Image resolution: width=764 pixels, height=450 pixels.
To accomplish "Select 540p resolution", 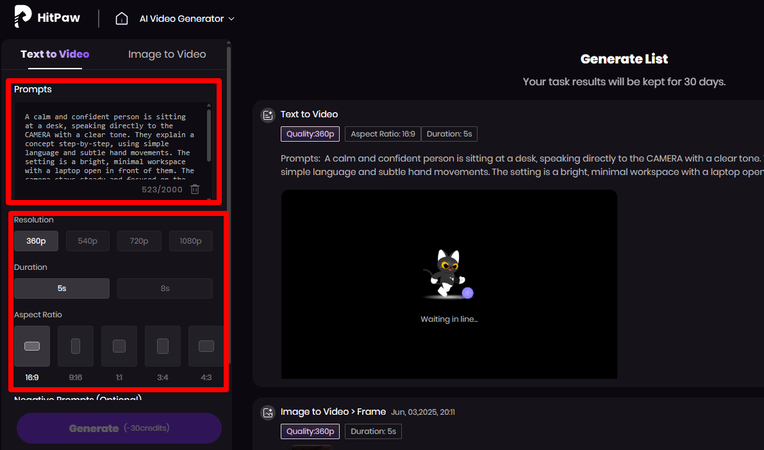I will tap(88, 241).
